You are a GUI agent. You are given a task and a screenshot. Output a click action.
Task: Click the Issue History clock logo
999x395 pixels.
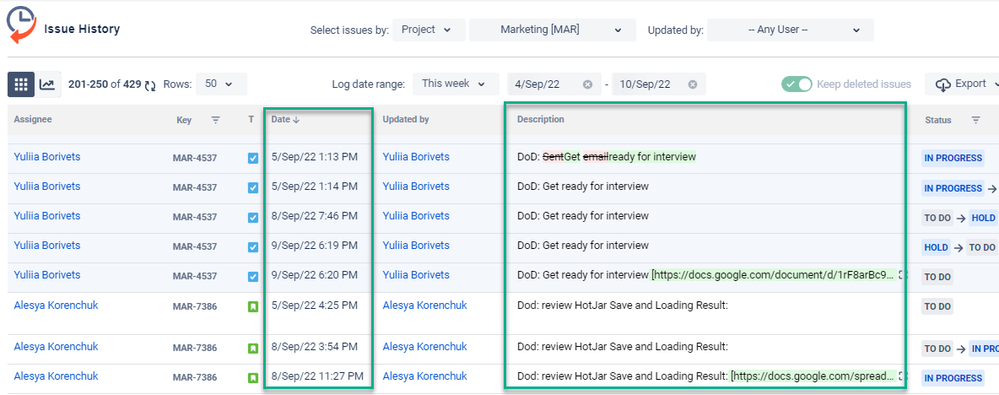[x=21, y=25]
